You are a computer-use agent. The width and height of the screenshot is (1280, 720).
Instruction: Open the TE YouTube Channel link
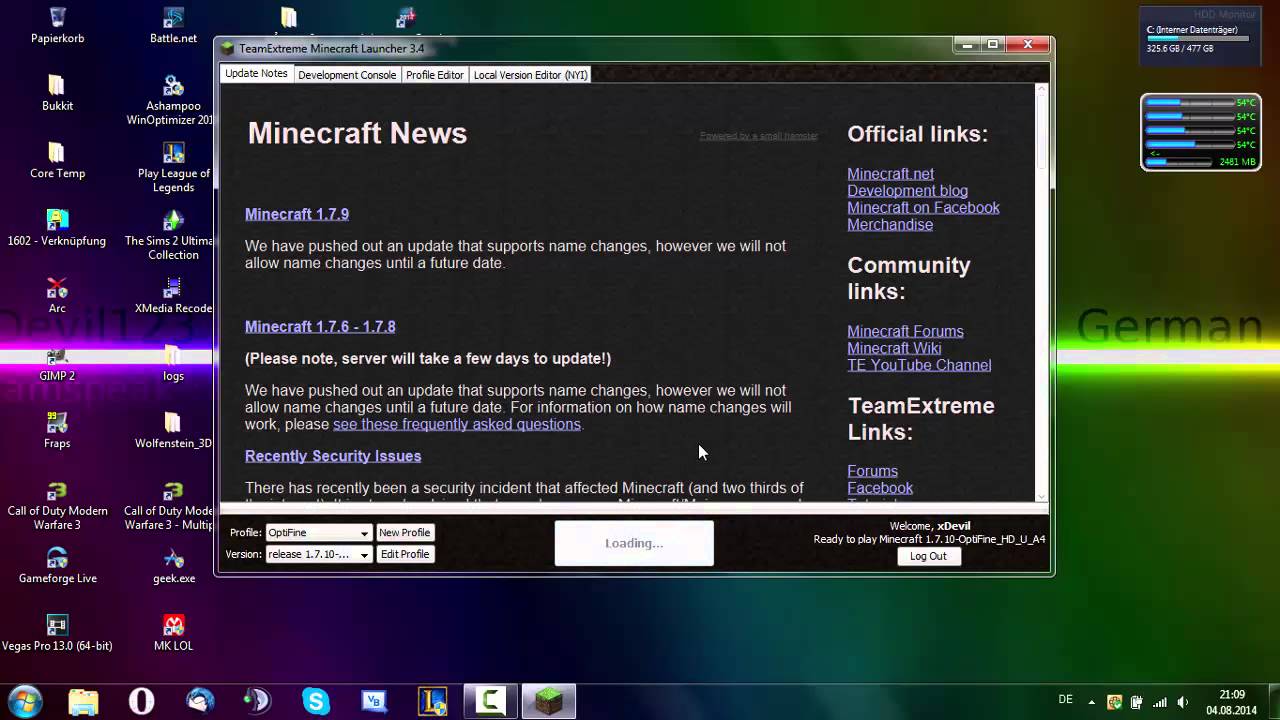[x=919, y=365]
